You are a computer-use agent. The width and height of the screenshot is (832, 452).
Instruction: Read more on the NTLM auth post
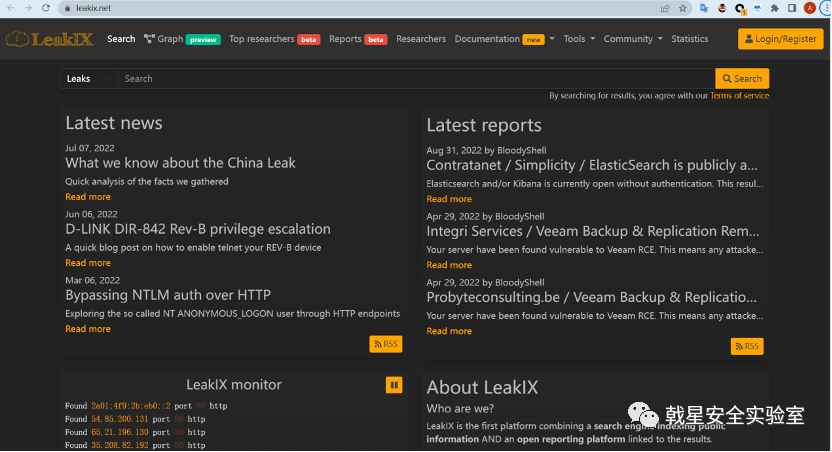[x=88, y=329]
